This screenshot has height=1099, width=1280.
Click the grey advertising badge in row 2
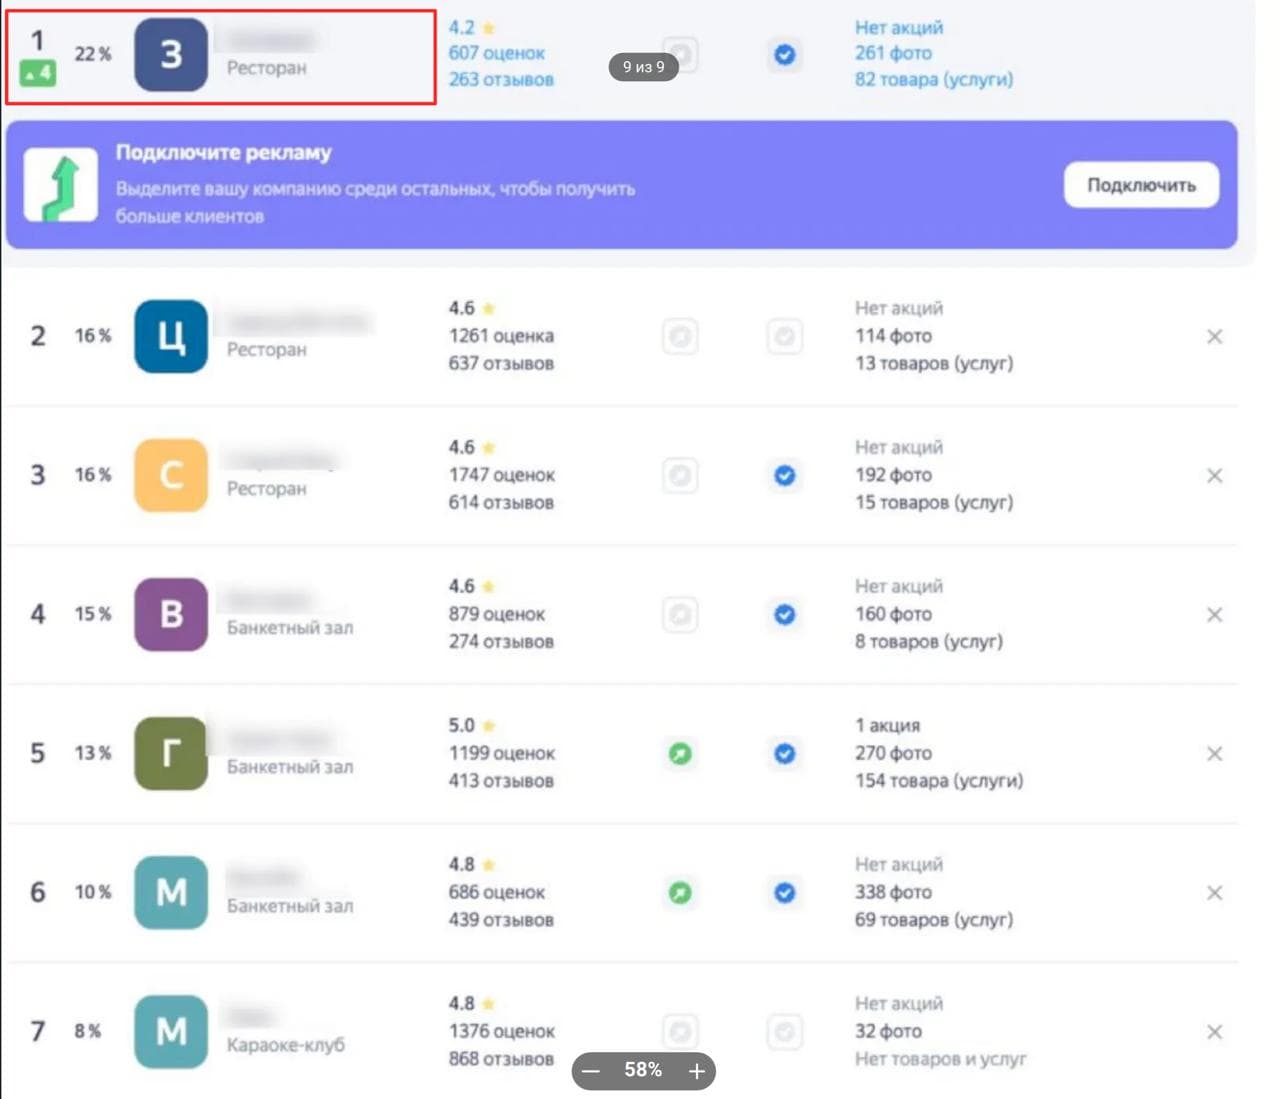click(680, 336)
